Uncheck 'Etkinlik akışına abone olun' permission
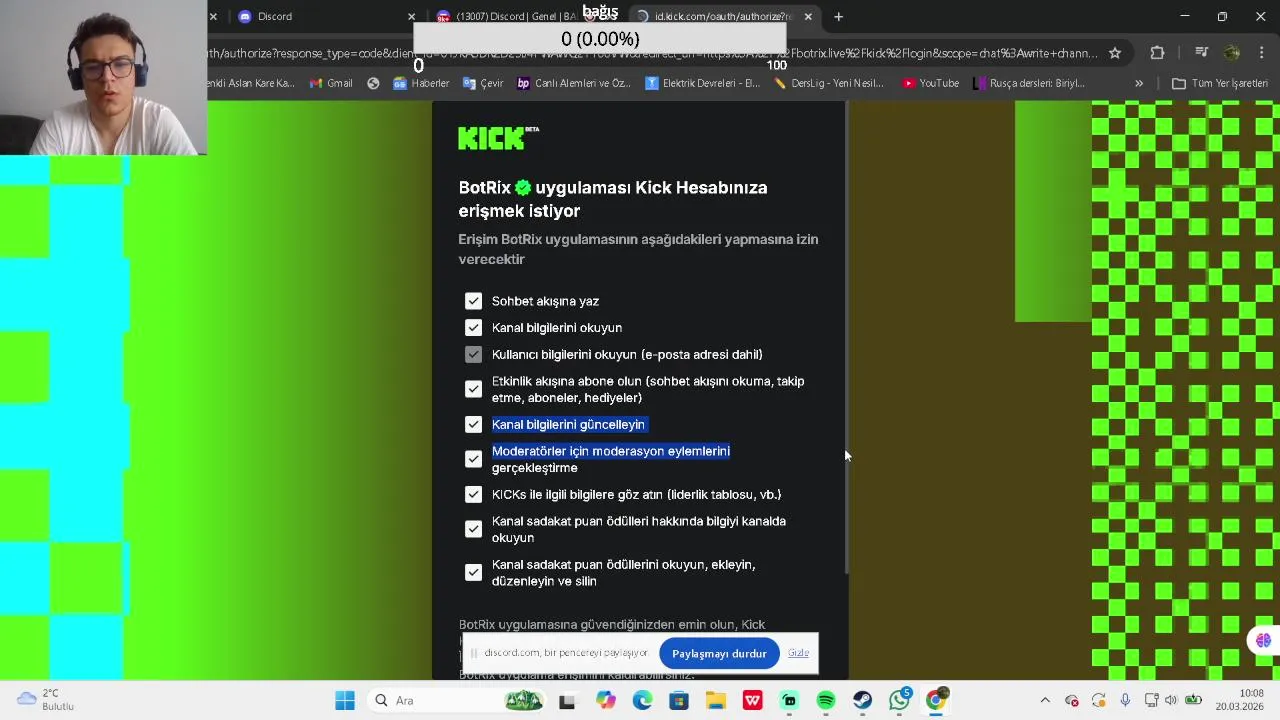The image size is (1280, 720). click(473, 389)
